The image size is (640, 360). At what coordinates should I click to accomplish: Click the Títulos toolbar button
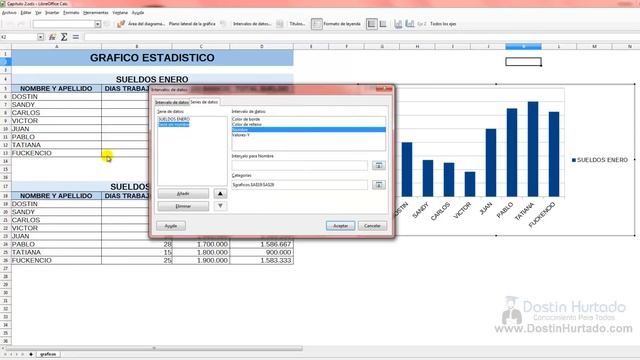pos(297,24)
